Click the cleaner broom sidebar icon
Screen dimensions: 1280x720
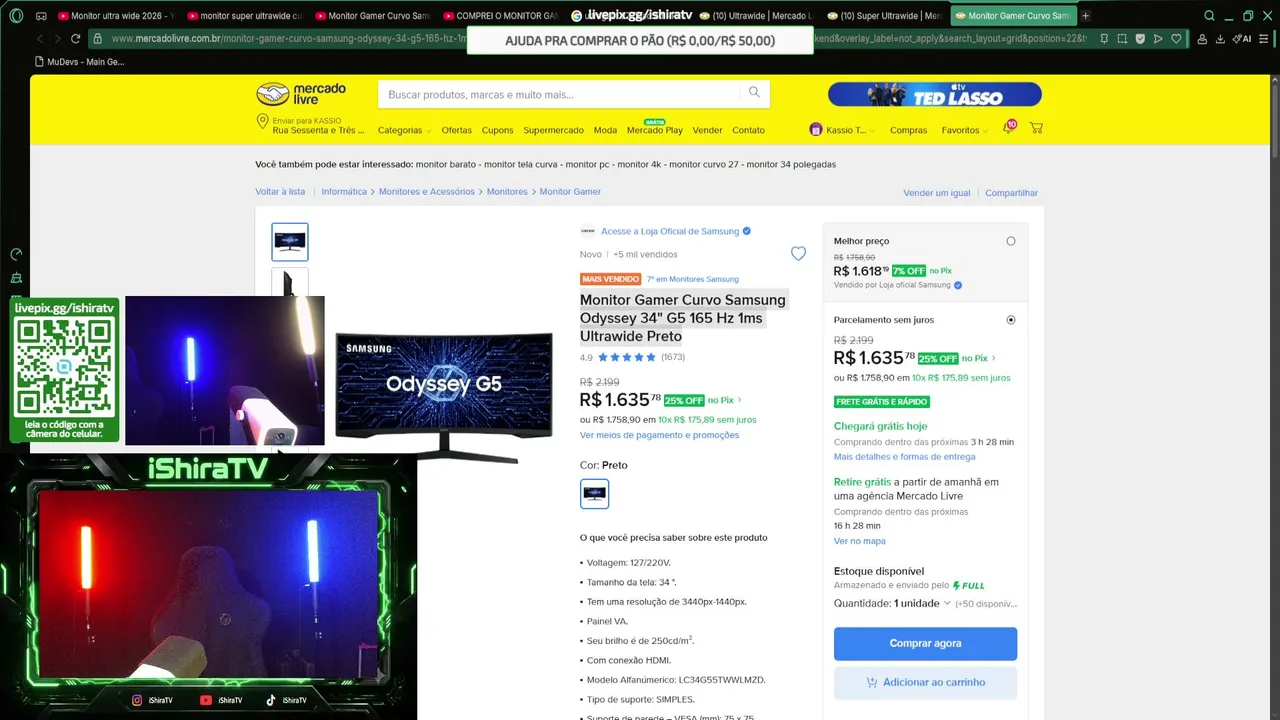click(x=16, y=278)
